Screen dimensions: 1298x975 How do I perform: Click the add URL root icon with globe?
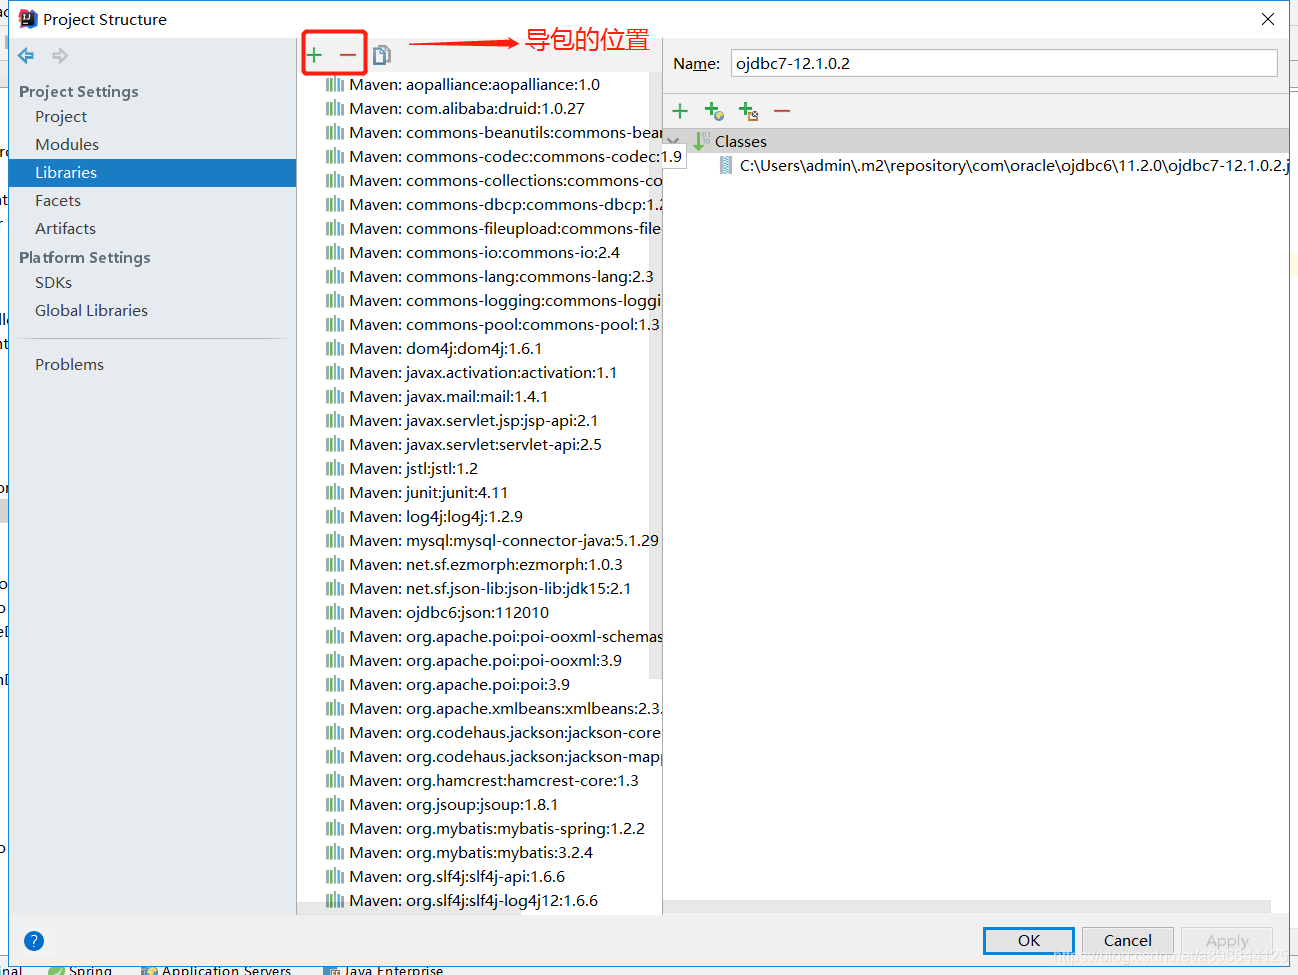point(714,111)
